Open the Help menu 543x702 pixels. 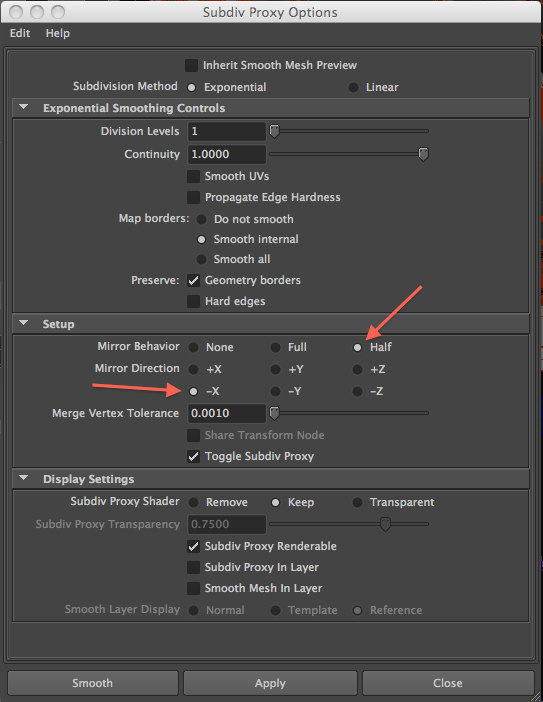[x=58, y=33]
